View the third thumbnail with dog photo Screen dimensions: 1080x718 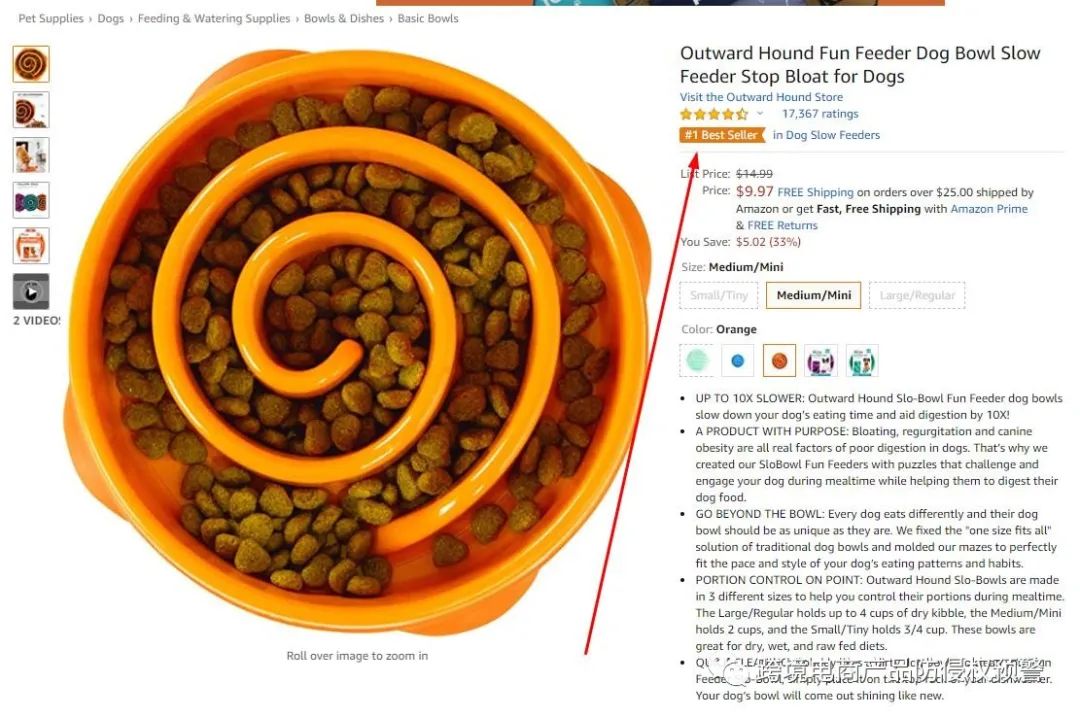coord(31,155)
